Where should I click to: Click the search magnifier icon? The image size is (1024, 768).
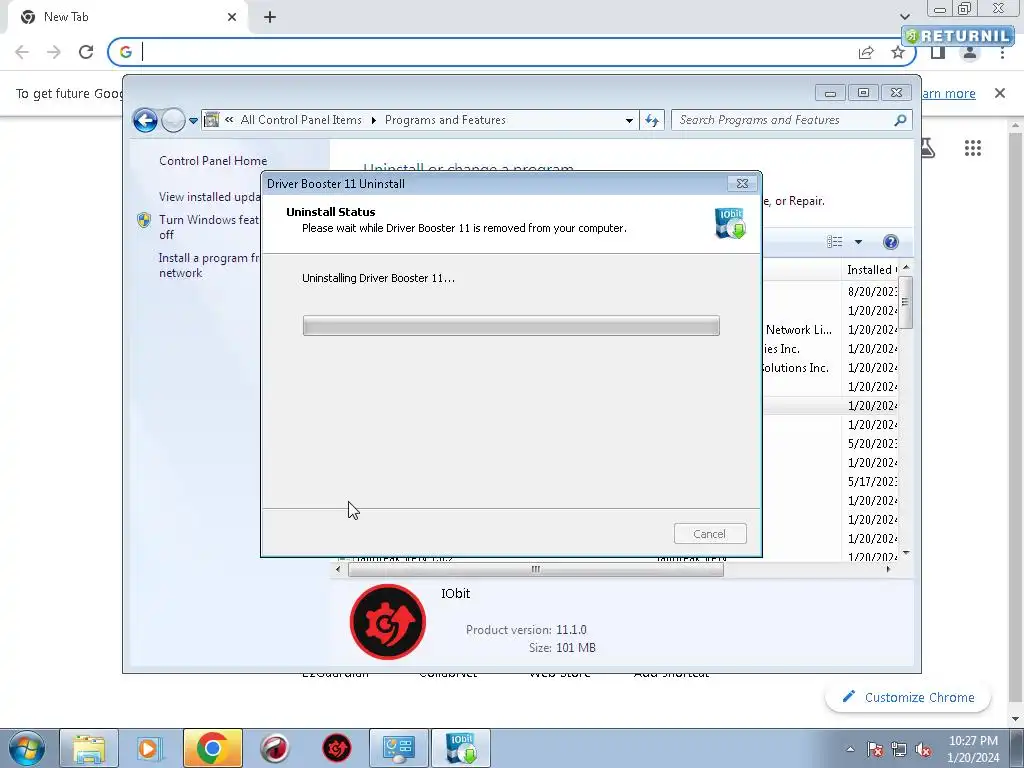[x=900, y=120]
